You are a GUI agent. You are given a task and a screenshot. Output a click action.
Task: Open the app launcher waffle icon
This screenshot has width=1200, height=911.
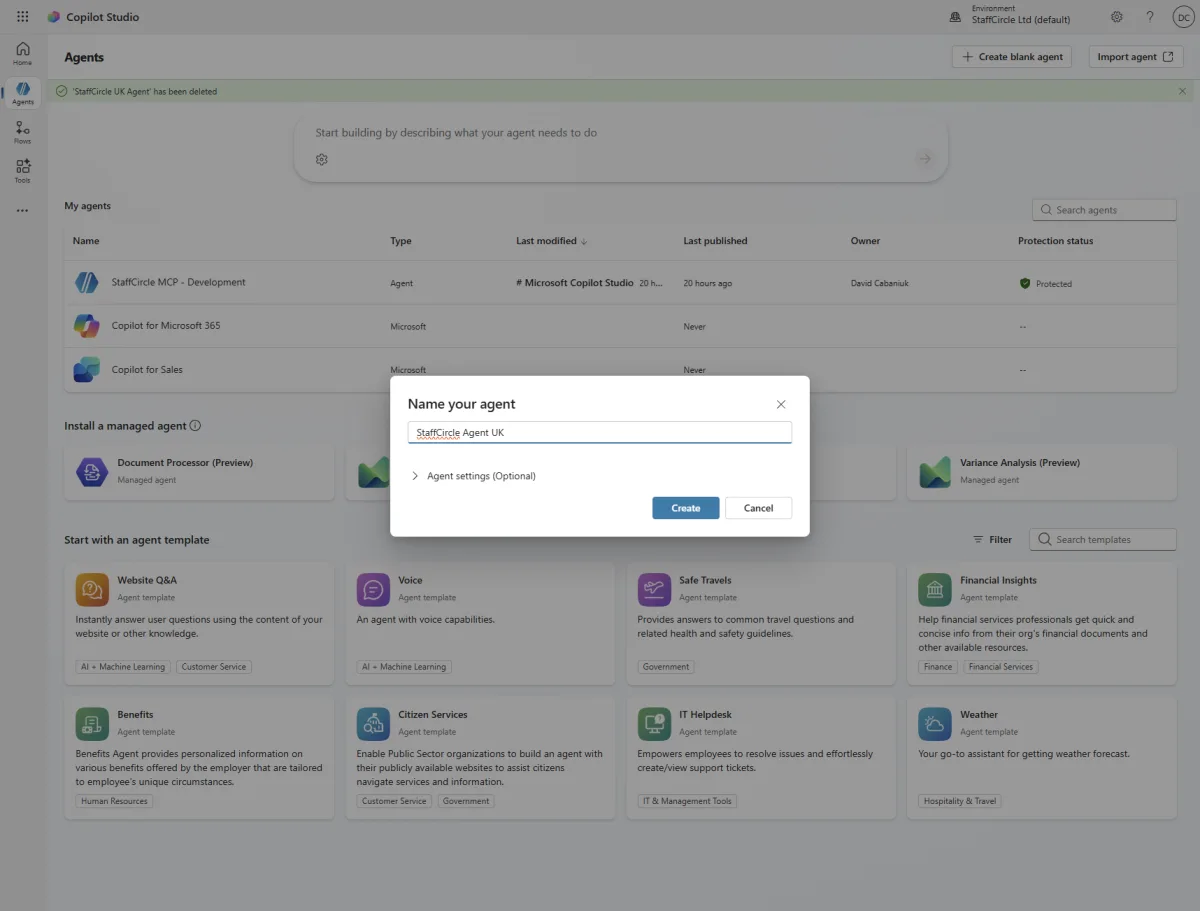(x=23, y=17)
